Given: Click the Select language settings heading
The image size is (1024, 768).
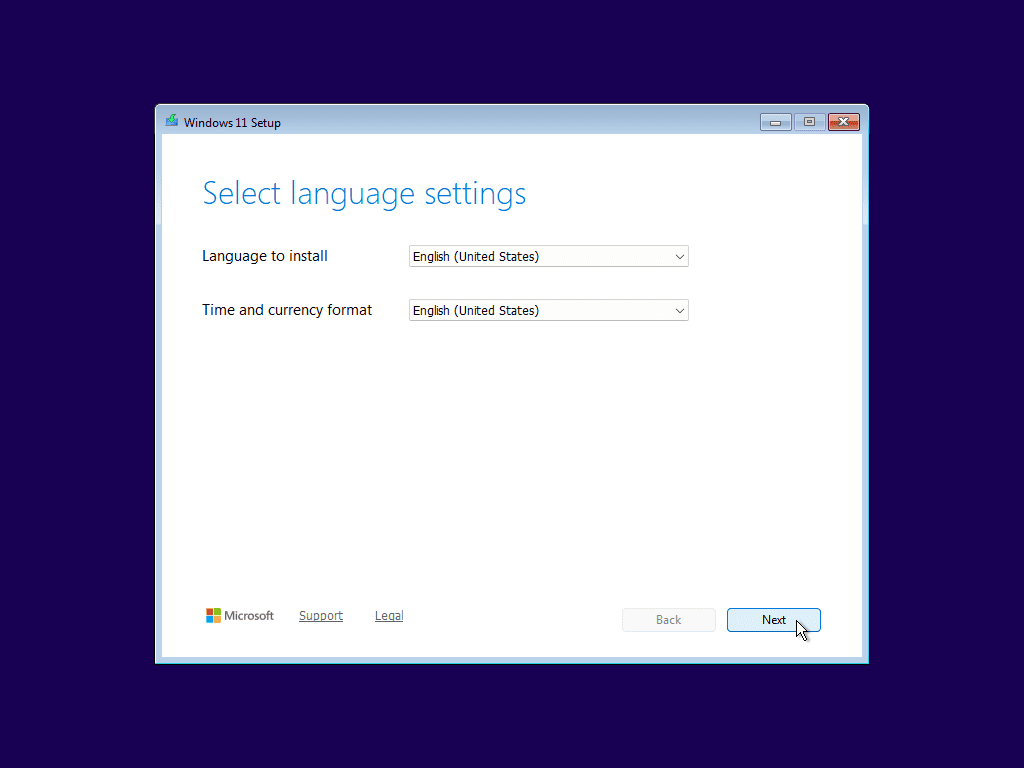Looking at the screenshot, I should (364, 193).
